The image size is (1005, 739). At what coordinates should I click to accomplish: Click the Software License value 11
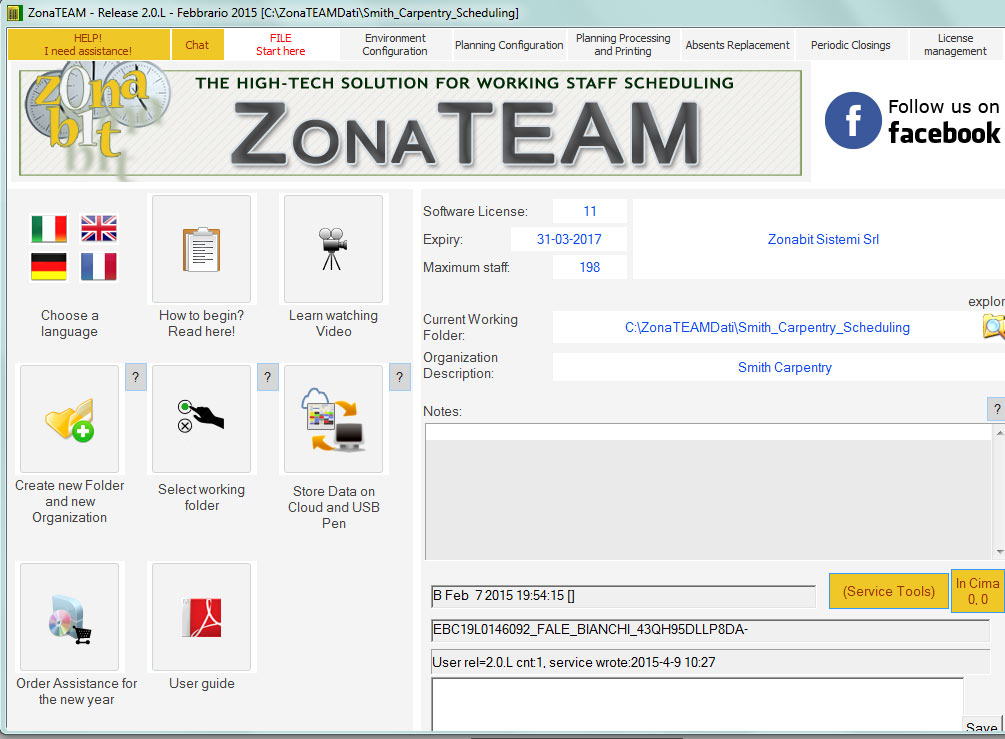(590, 211)
